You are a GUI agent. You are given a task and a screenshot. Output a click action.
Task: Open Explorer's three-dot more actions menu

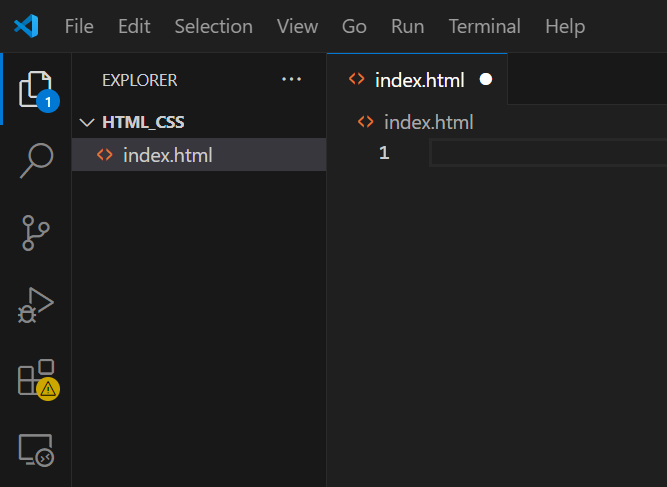[291, 80]
